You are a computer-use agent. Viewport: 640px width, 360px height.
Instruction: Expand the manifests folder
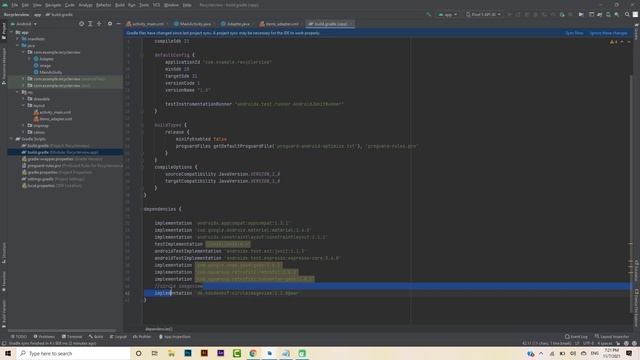pos(18,39)
